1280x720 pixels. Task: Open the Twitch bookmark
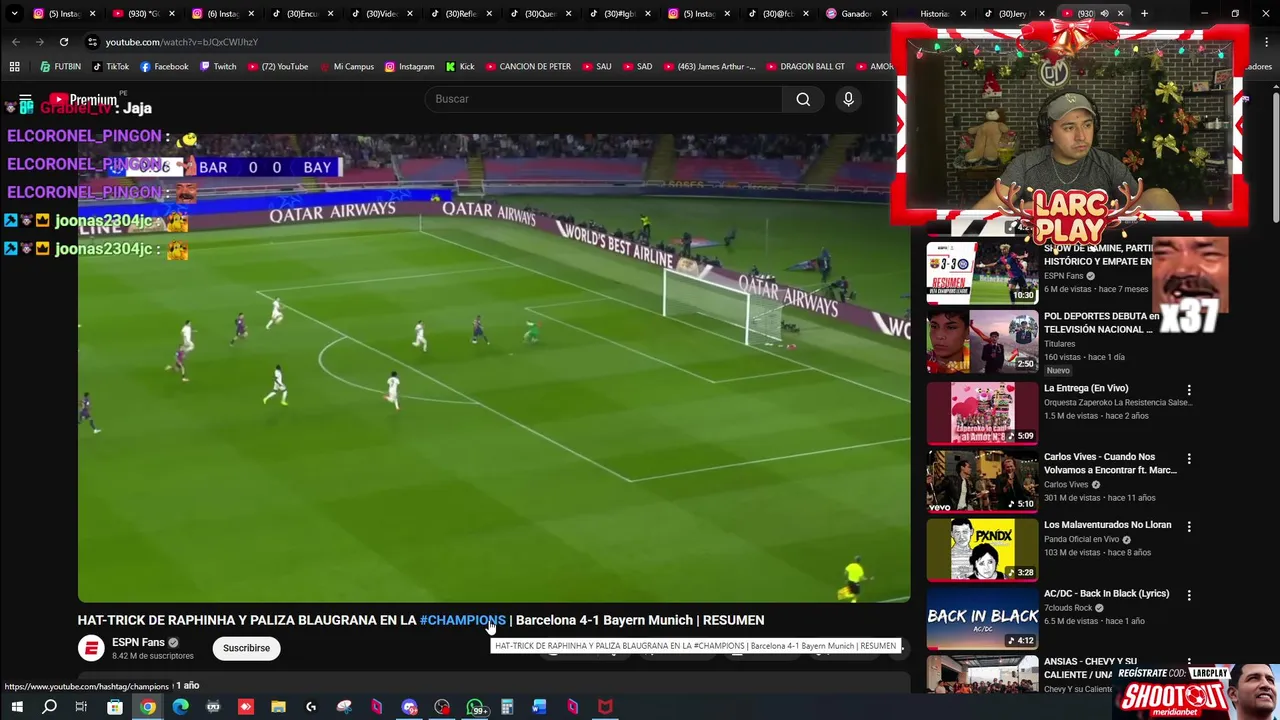(x=218, y=67)
